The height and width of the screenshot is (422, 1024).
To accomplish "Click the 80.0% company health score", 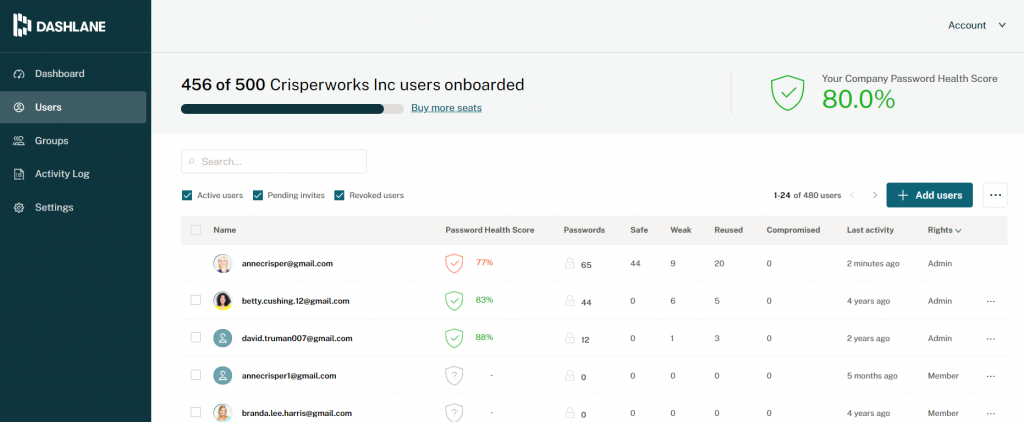I will point(858,99).
